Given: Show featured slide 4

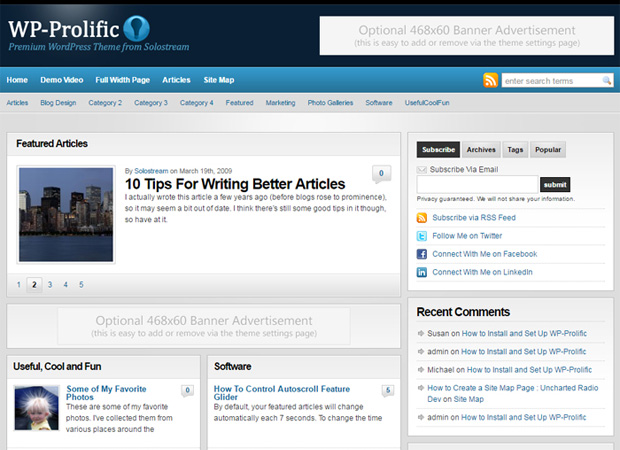Looking at the screenshot, I should pos(66,285).
